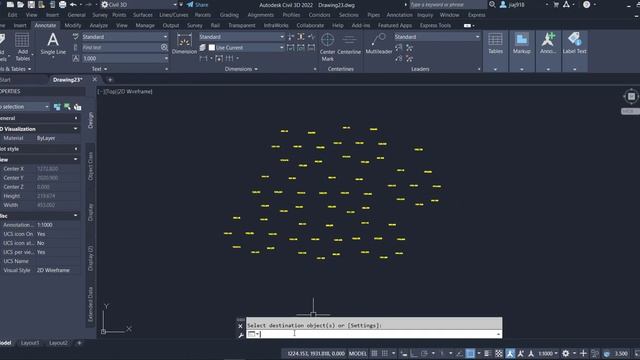
Task: Click the search magnifier icon in title bar
Action: [492, 4]
